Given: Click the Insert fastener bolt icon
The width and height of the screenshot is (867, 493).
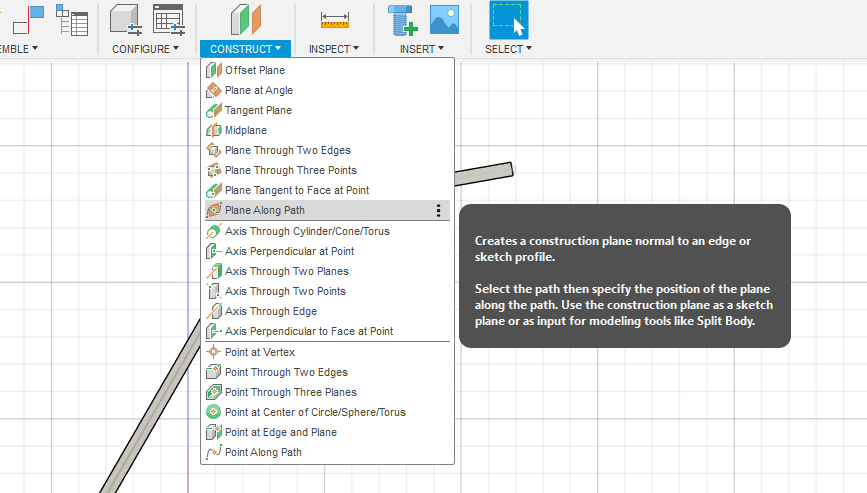Looking at the screenshot, I should tap(402, 20).
